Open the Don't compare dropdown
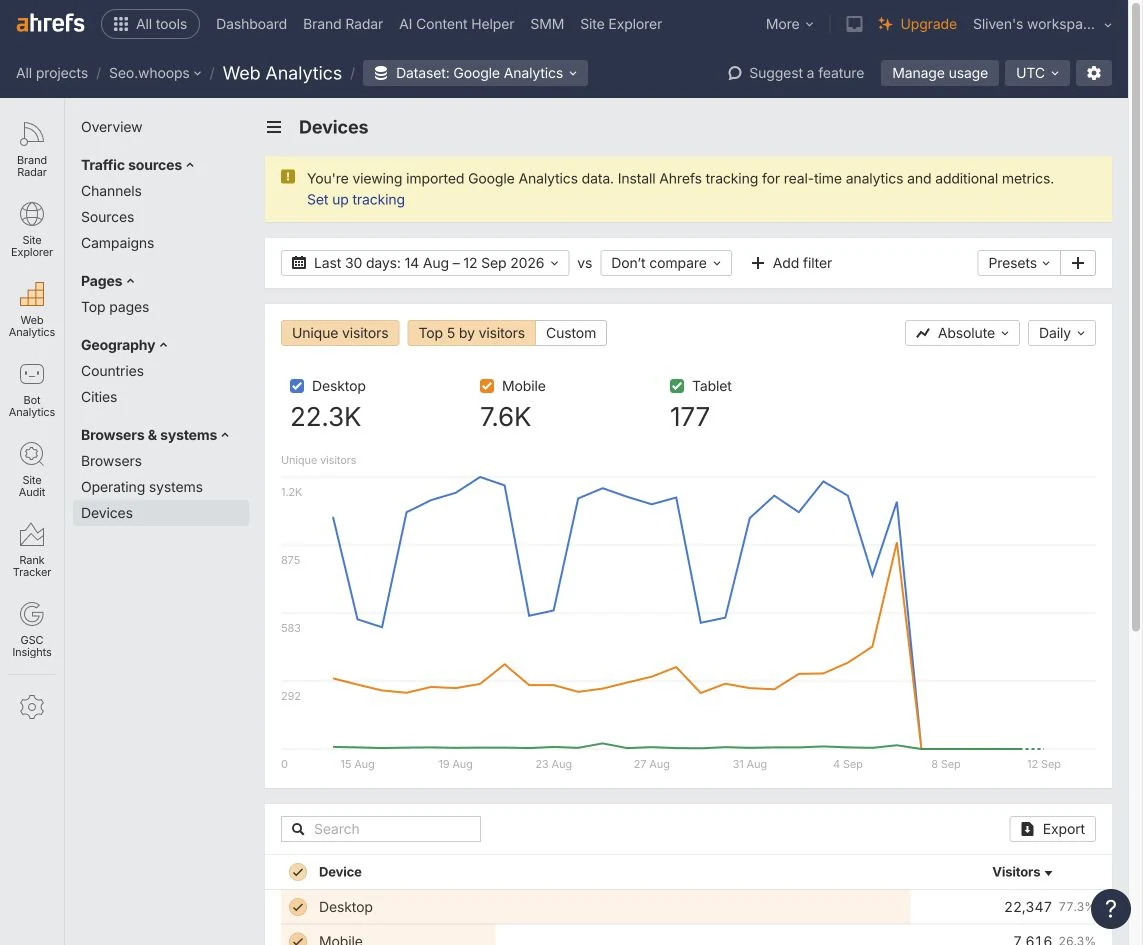 [666, 263]
